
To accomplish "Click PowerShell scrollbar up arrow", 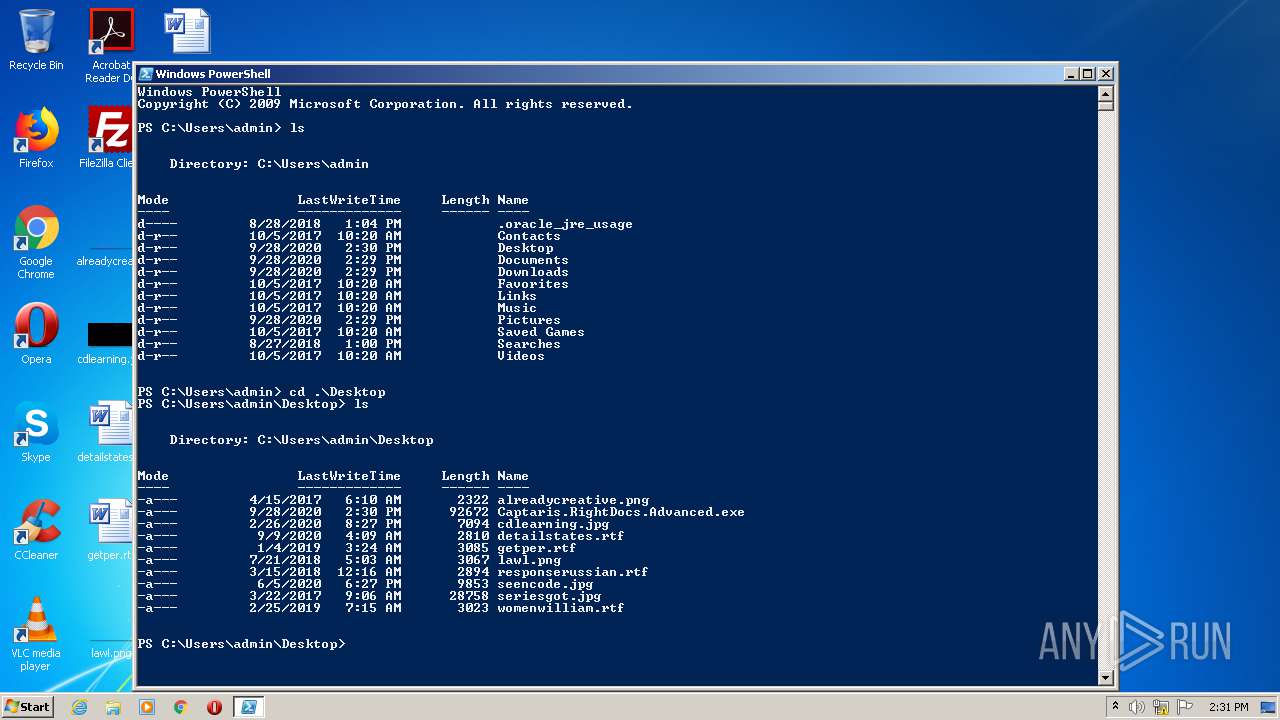I will pos(1106,93).
